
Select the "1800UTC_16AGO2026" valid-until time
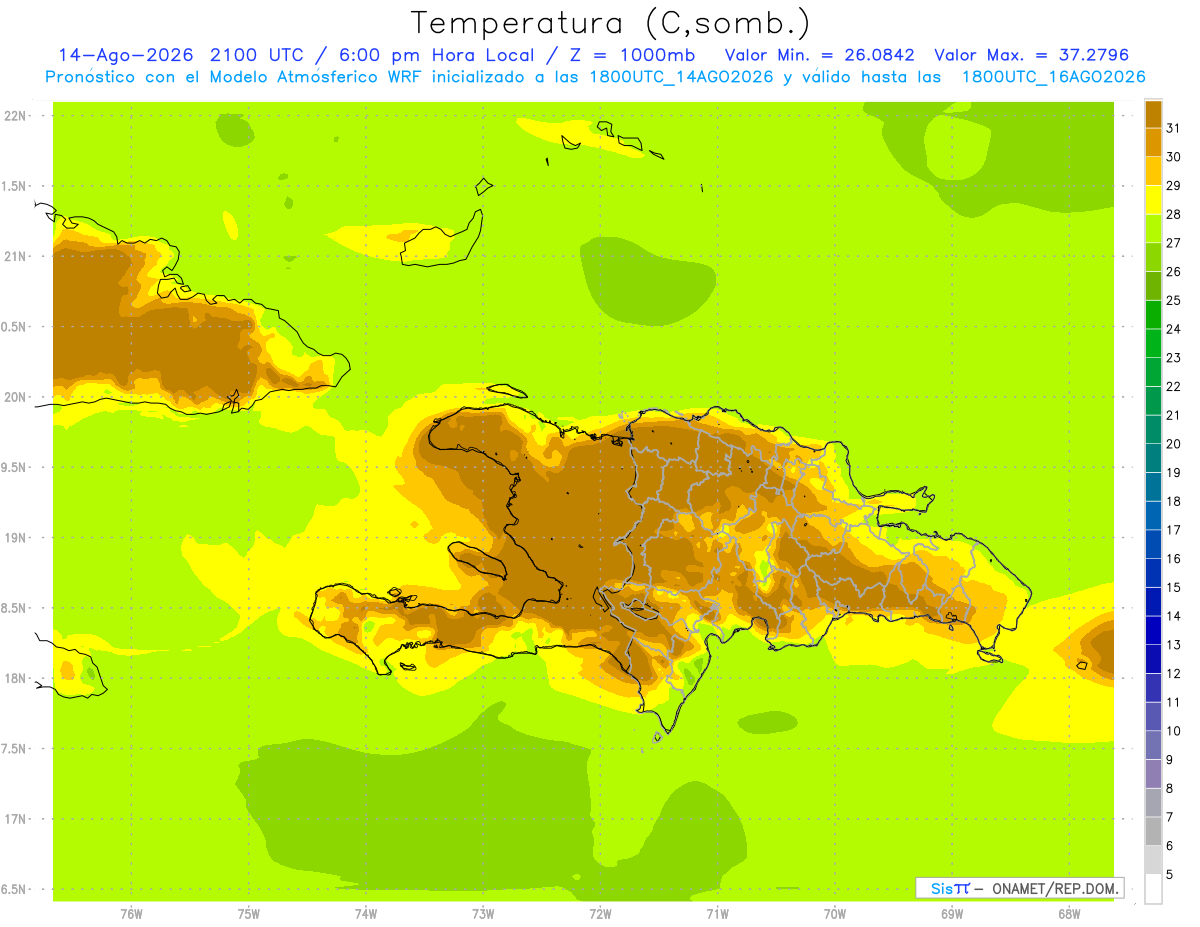pos(1053,77)
